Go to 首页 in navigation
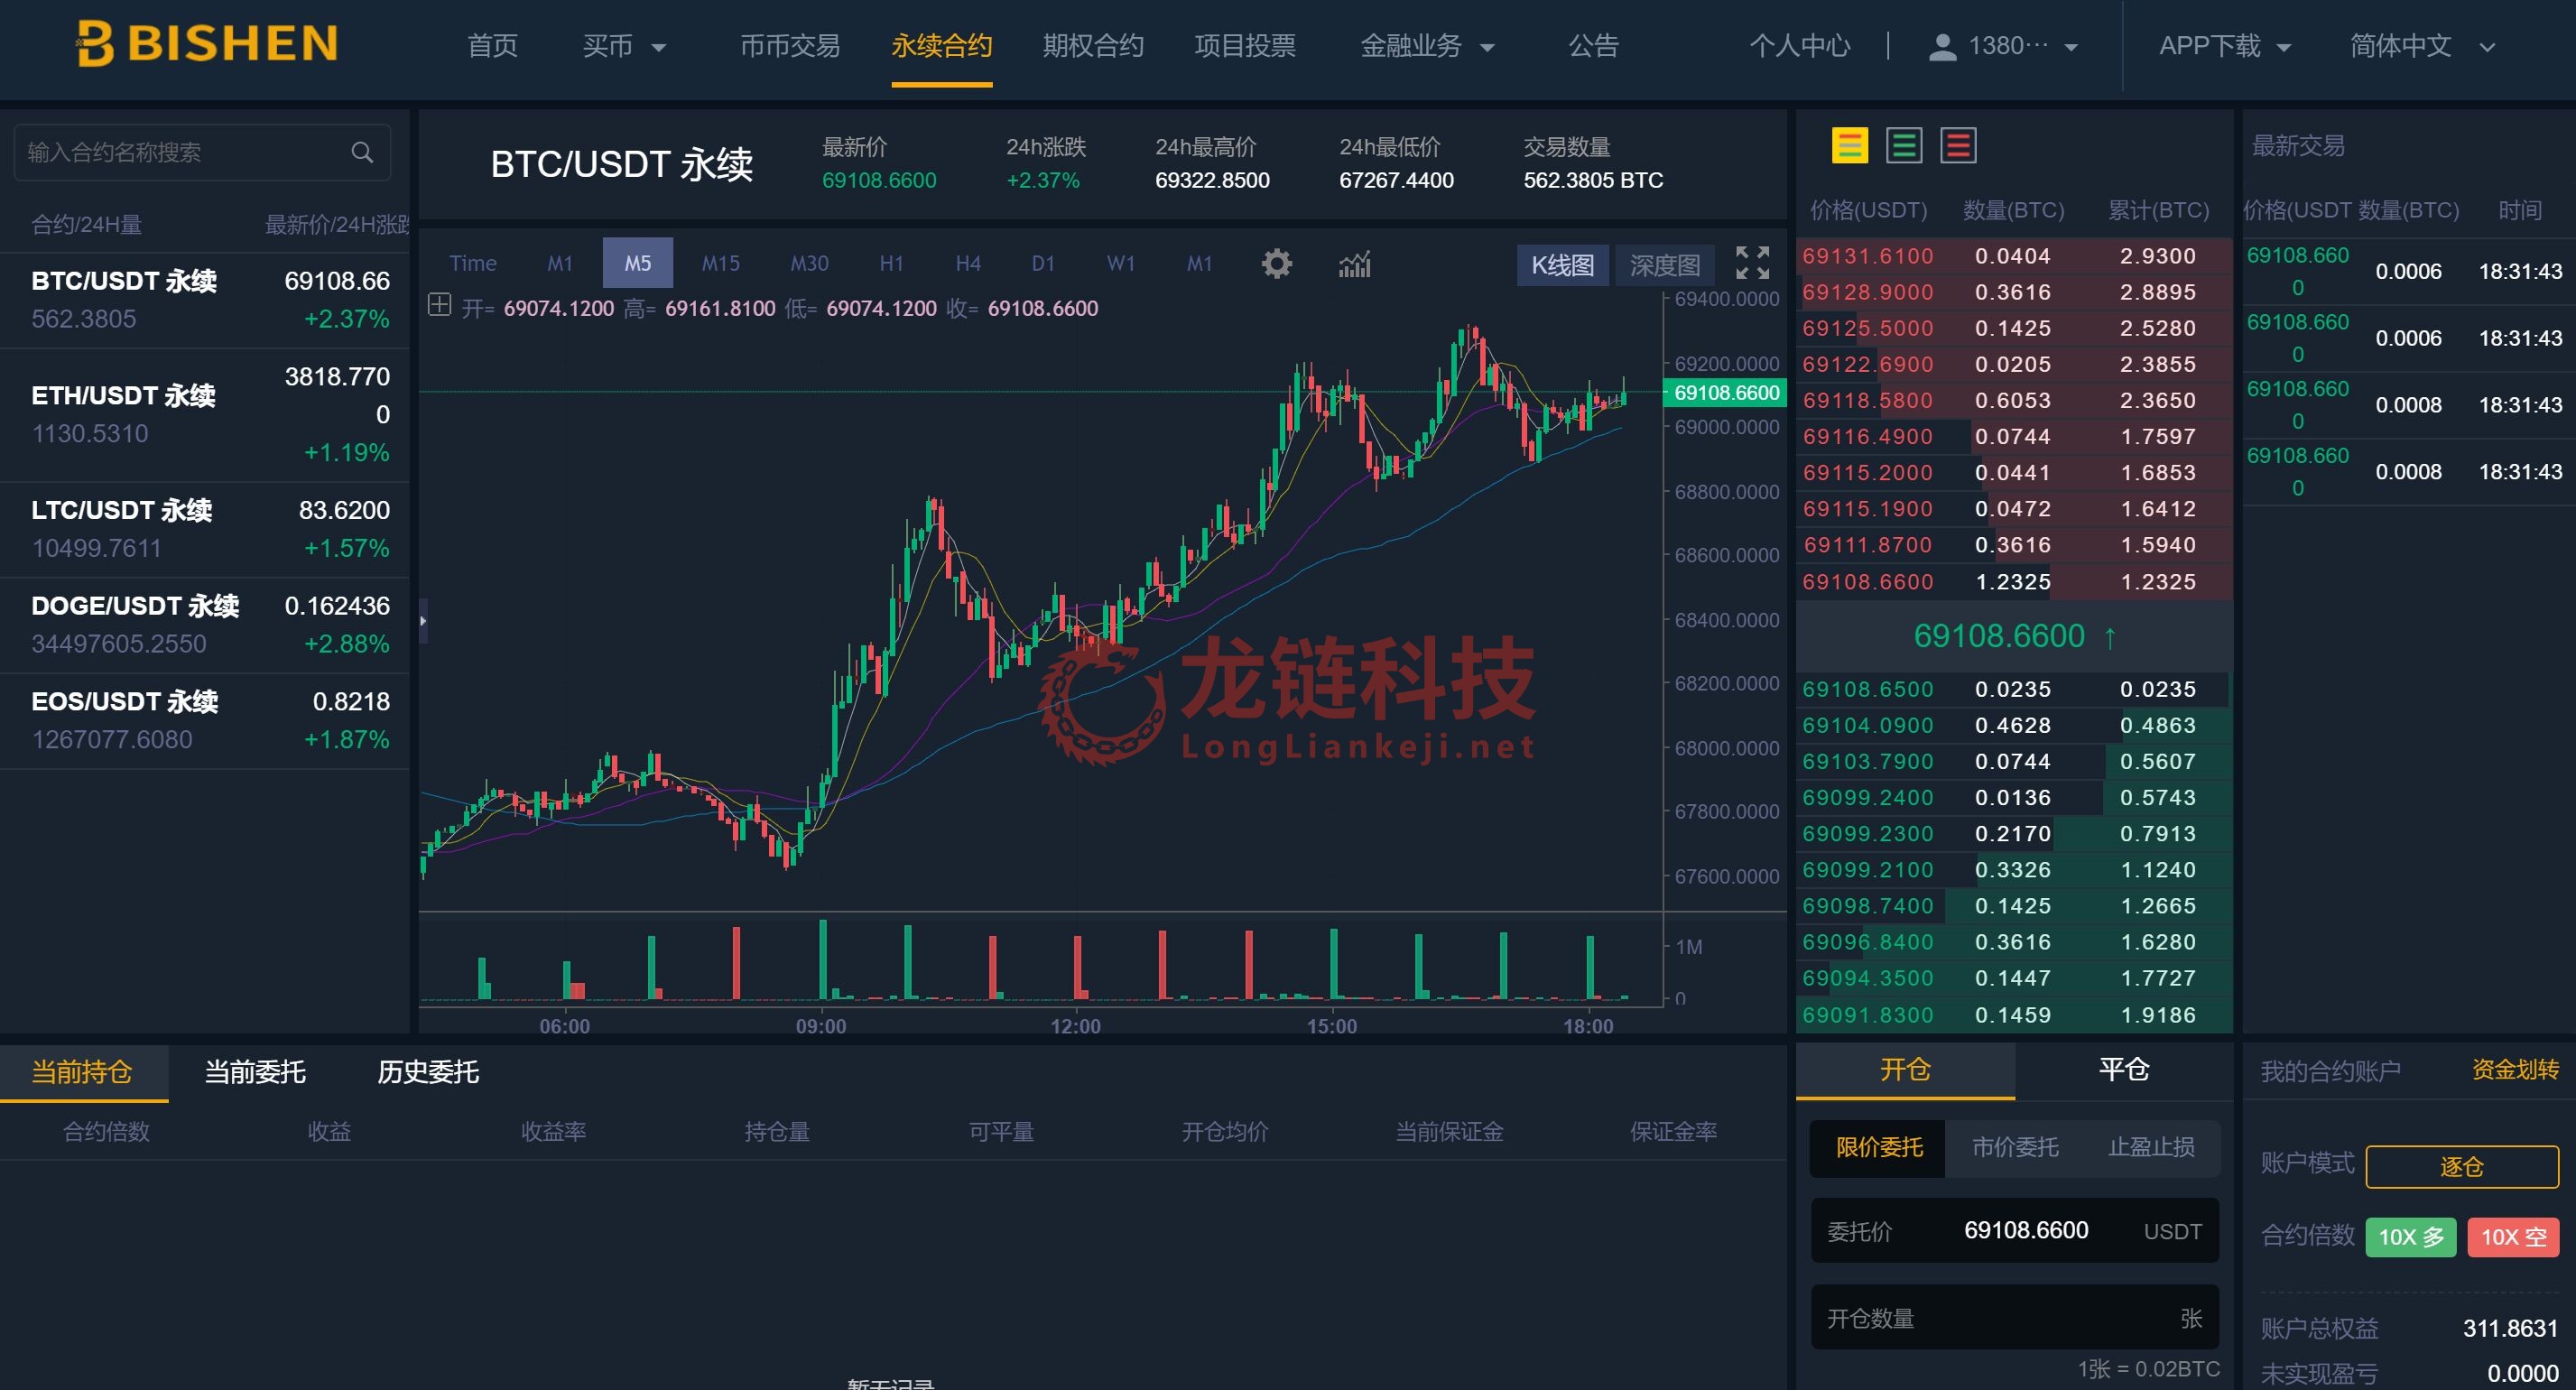The width and height of the screenshot is (2576, 1390). click(x=492, y=46)
